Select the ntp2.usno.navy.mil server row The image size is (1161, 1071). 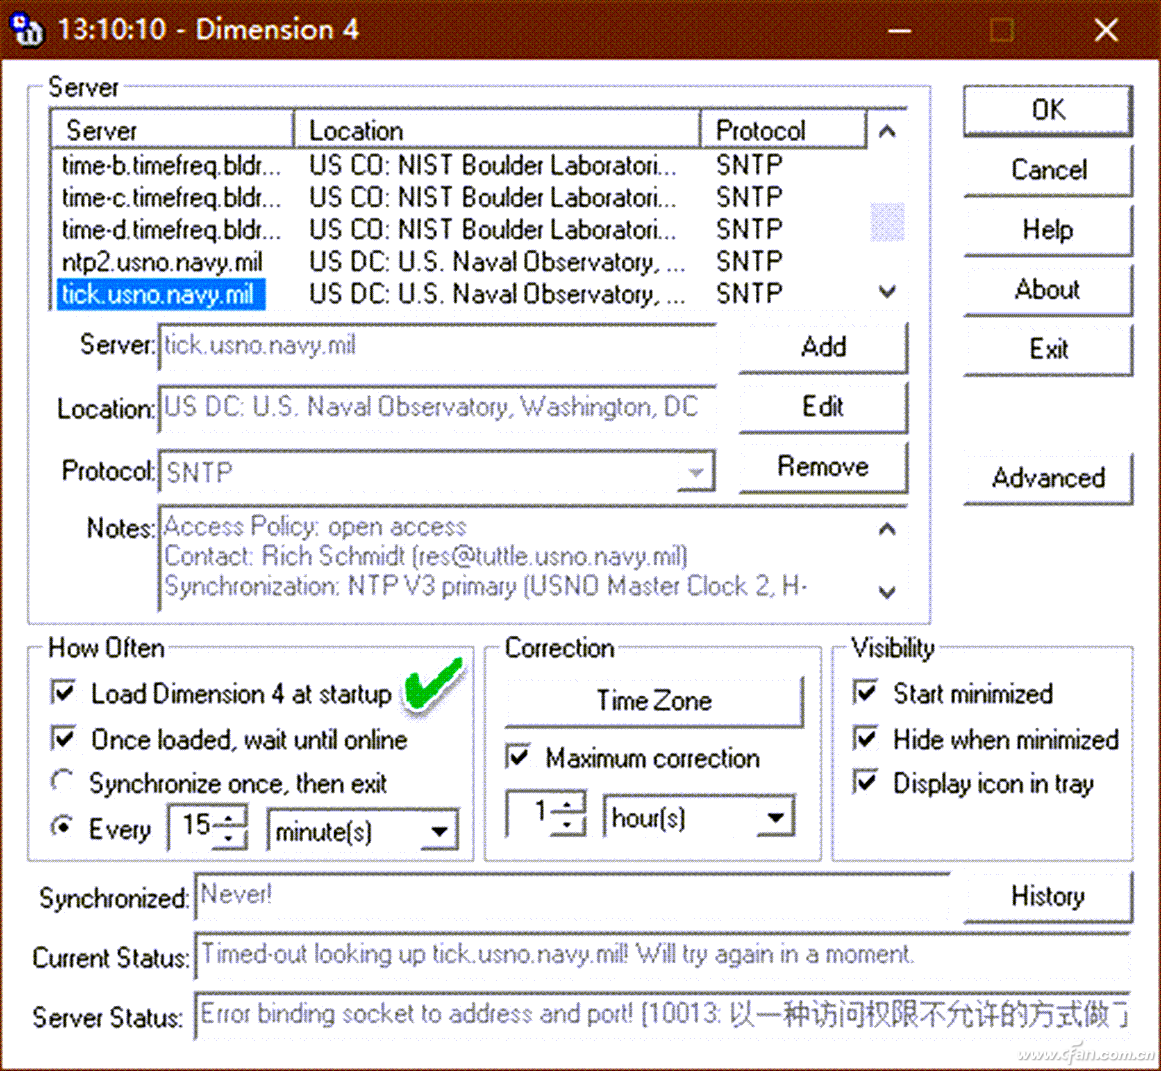coord(461,261)
